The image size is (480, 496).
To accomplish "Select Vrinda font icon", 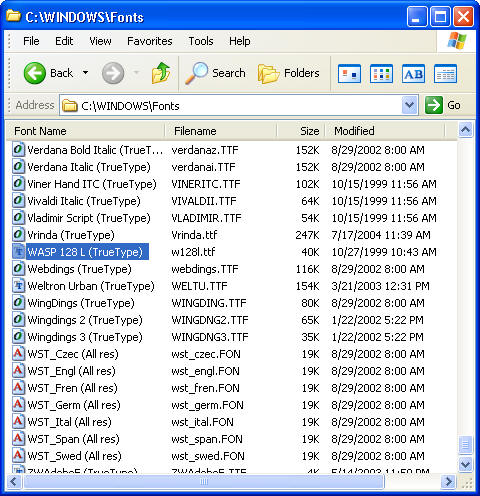I will coord(18,234).
